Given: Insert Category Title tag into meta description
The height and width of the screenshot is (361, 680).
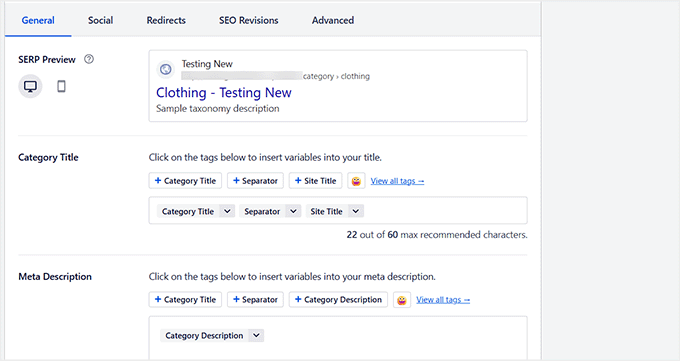Looking at the screenshot, I should (185, 300).
